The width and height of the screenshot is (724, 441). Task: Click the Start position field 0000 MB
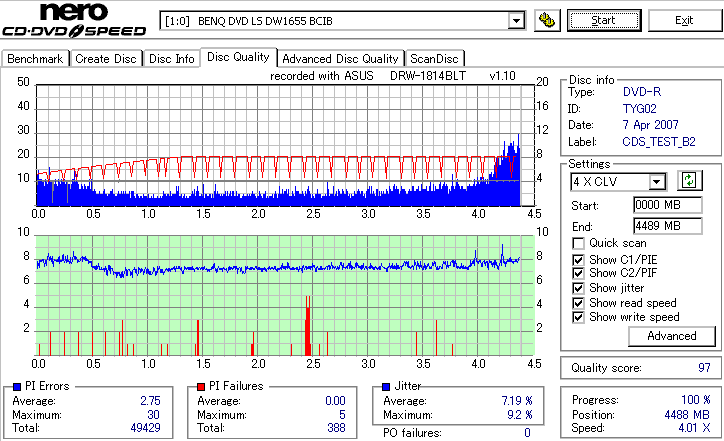(668, 205)
